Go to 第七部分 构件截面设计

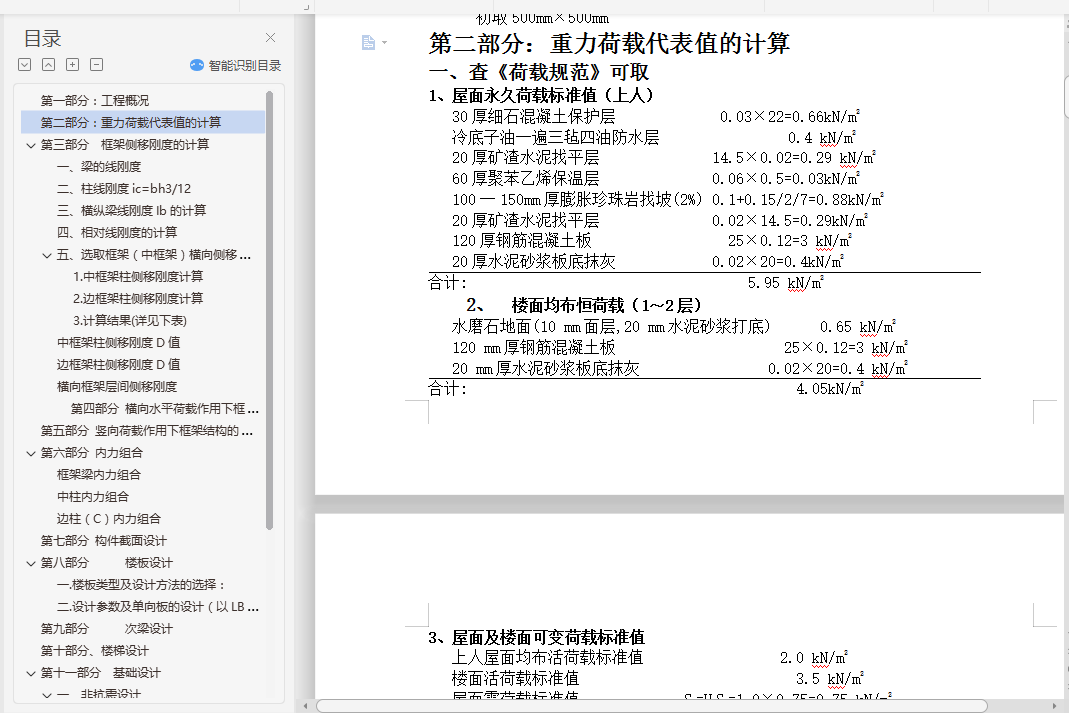104,541
